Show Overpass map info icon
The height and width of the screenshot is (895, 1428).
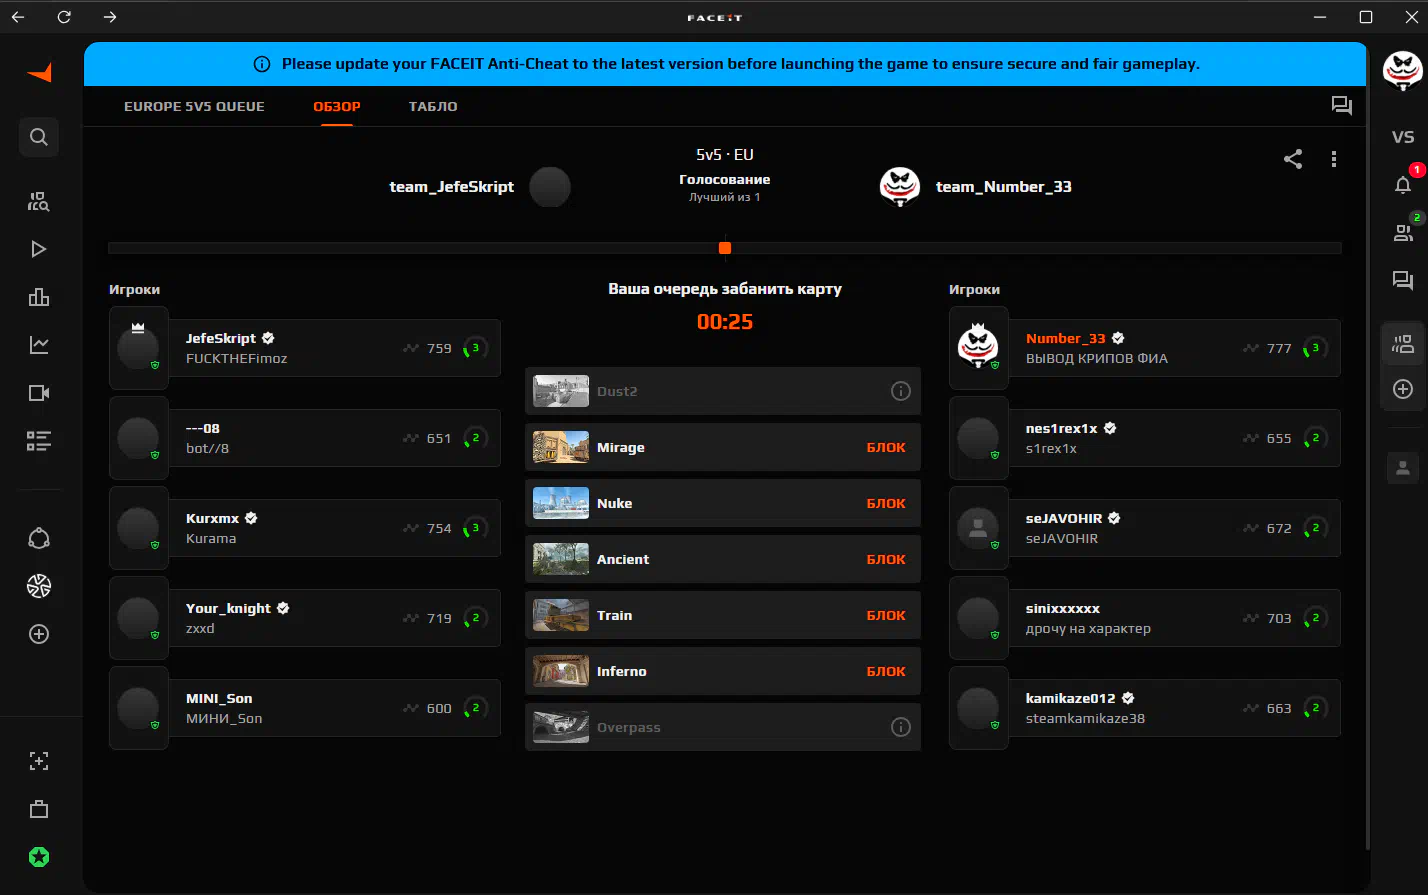901,727
